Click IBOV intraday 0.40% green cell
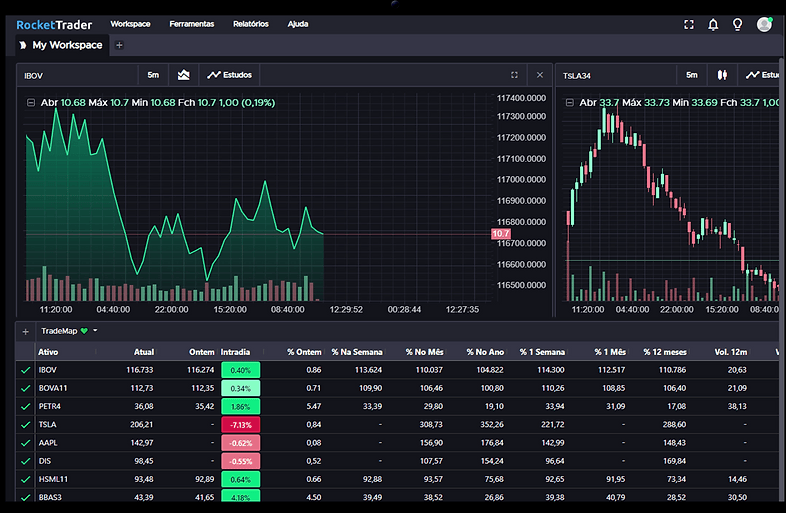Screen dimensions: 786x513 pyautogui.click(x=241, y=370)
